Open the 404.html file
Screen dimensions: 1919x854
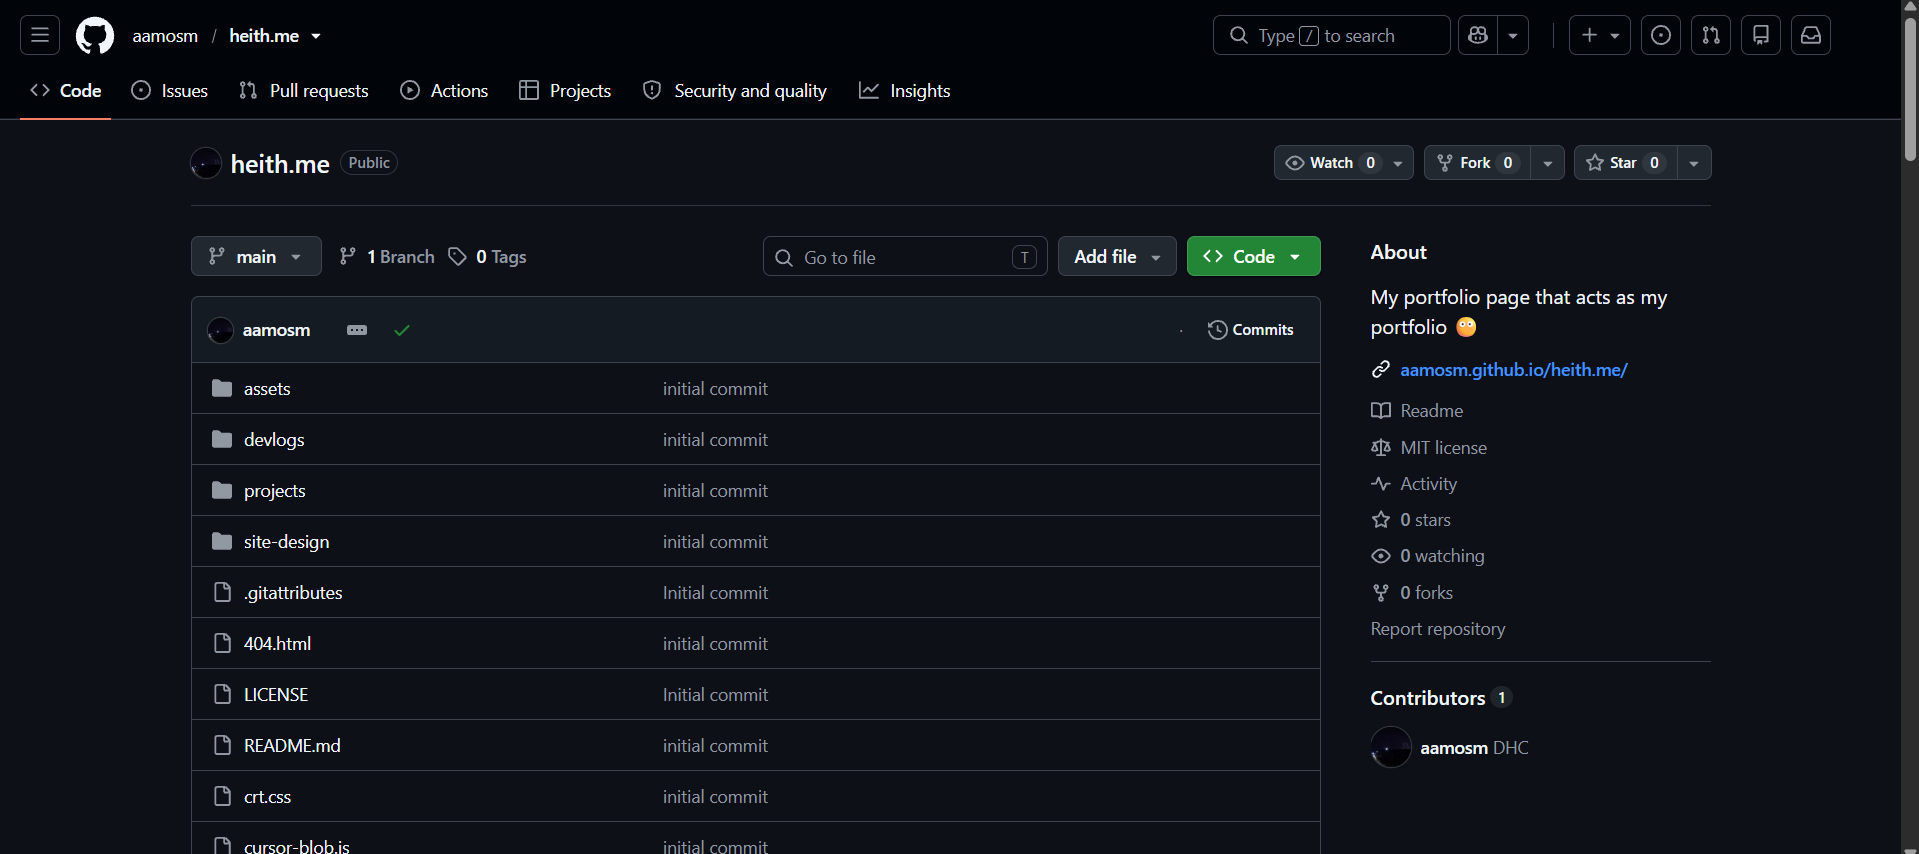[x=277, y=643]
